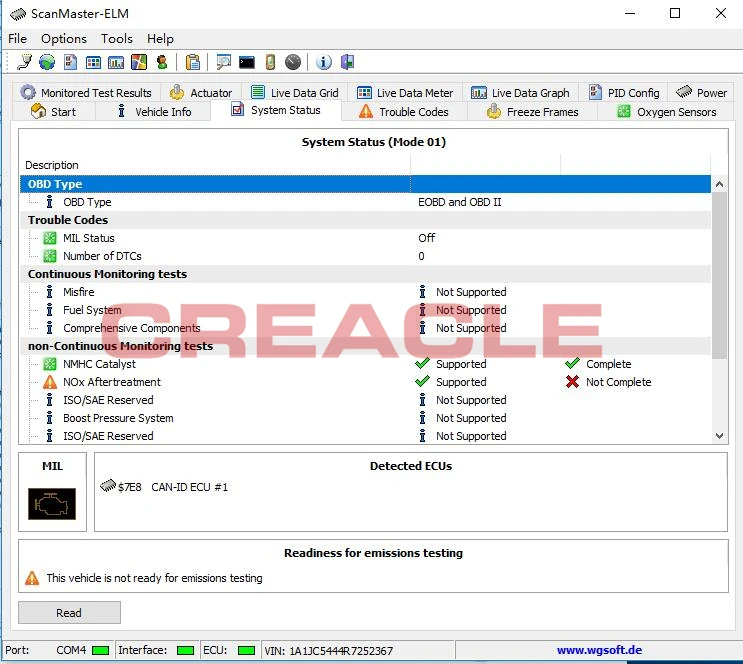Select the Continuous Monitoring tests group
The height and width of the screenshot is (664, 743).
pyautogui.click(x=365, y=274)
